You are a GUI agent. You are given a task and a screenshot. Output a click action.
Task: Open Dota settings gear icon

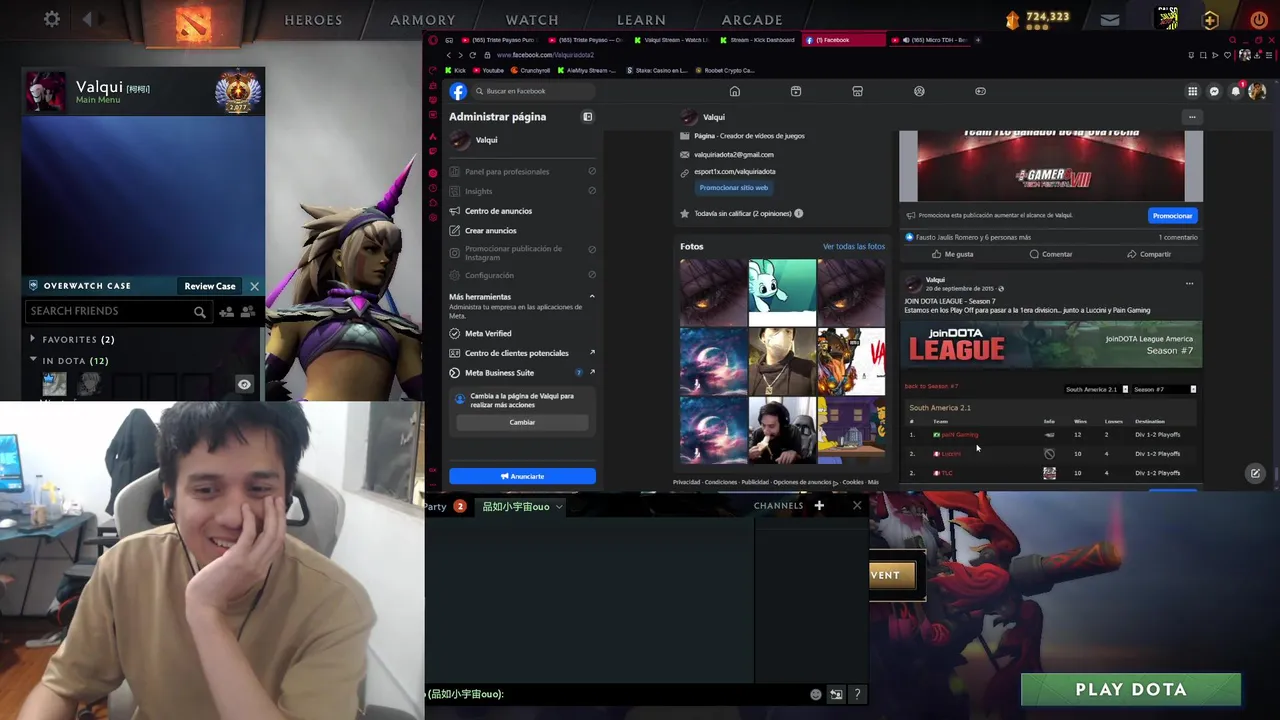(52, 19)
